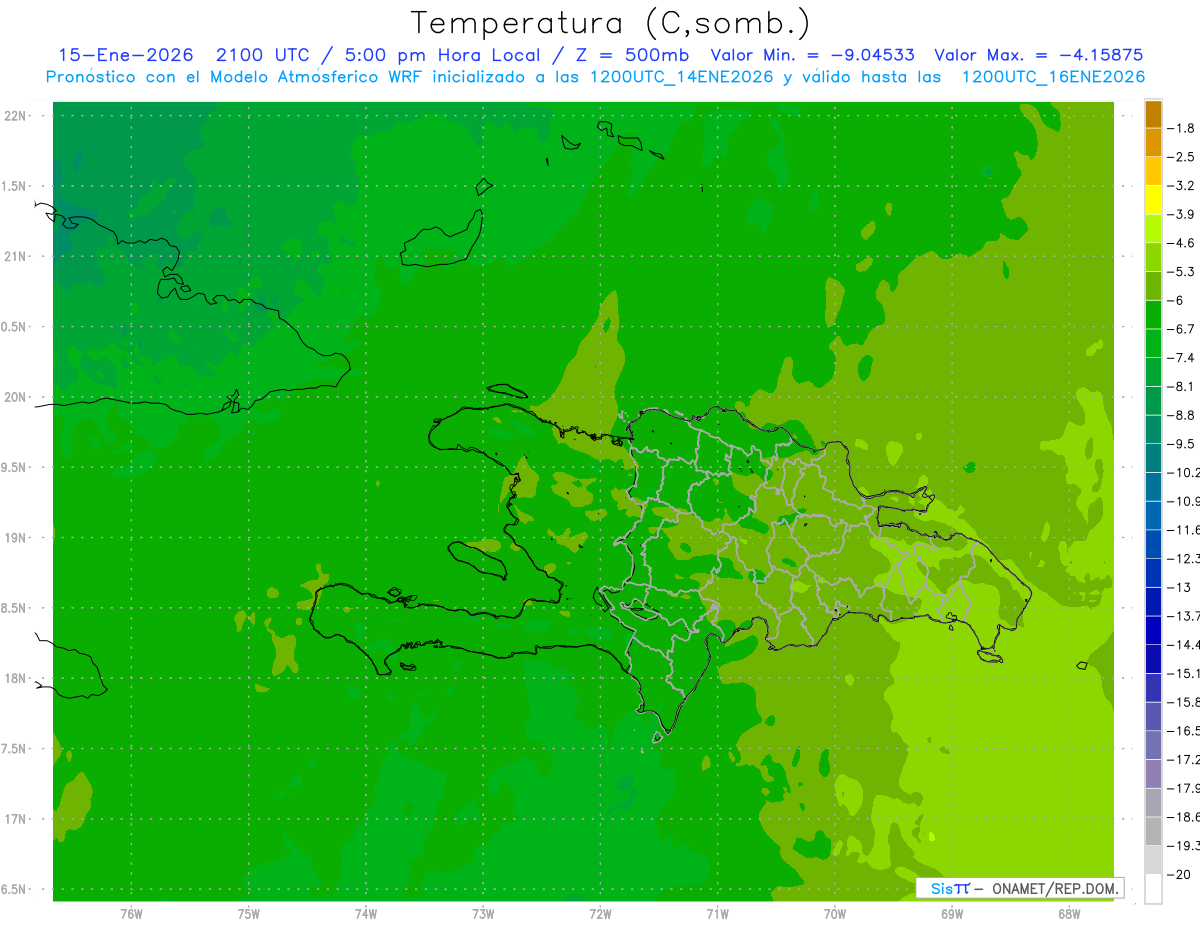This screenshot has height=927, width=1200.
Task: Click the '-2.5' colorbar label
Action: [1181, 157]
